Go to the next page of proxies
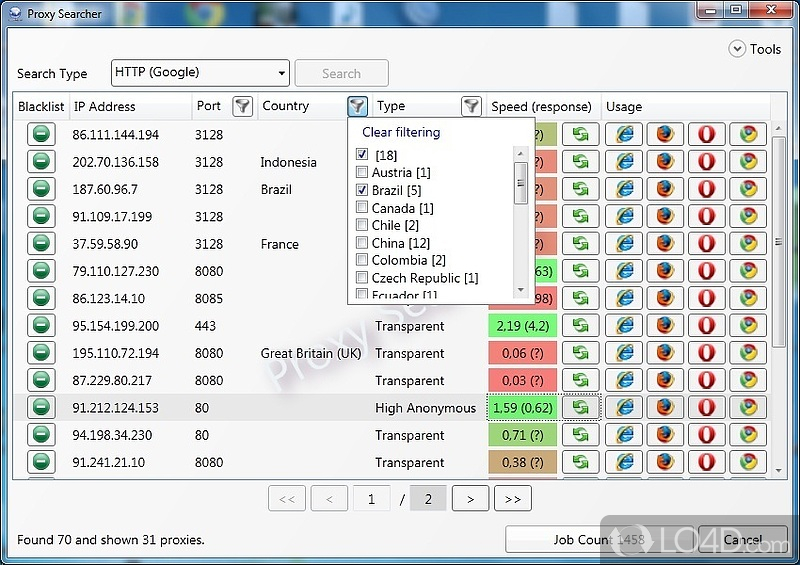 (470, 499)
